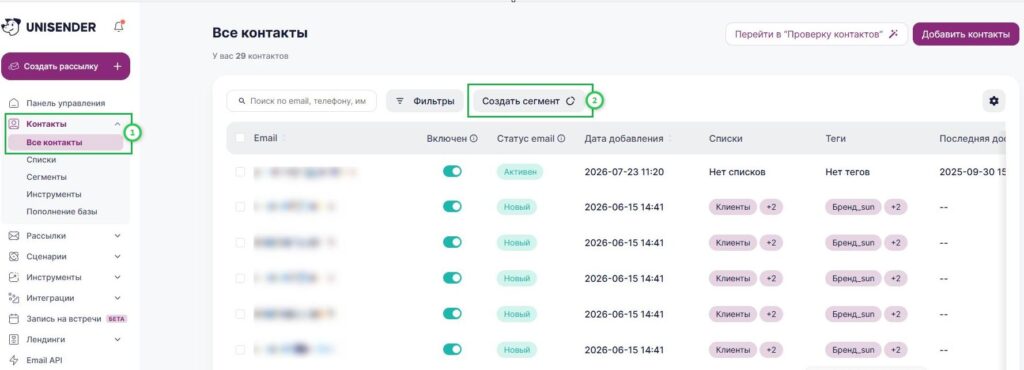The image size is (1024, 370).
Task: Click the Запись на встречи calendar icon
Action: (x=14, y=319)
